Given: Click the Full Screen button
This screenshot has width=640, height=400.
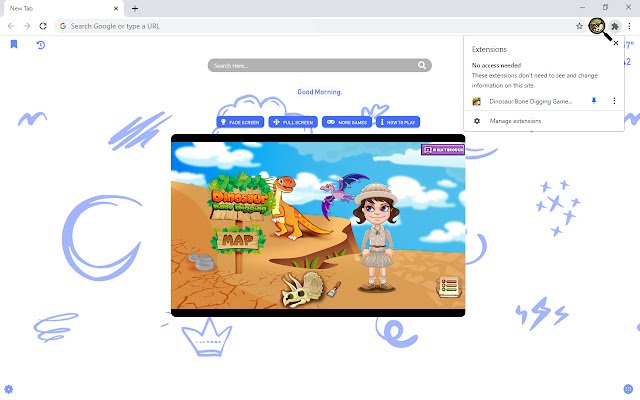Looking at the screenshot, I should pos(293,122).
